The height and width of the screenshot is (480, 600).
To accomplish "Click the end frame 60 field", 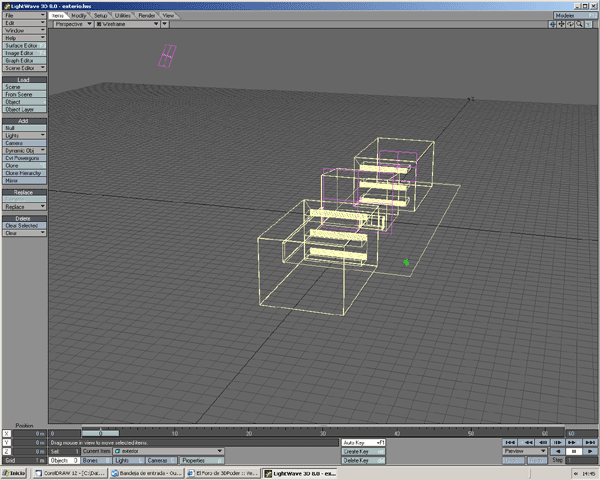I will (x=581, y=433).
